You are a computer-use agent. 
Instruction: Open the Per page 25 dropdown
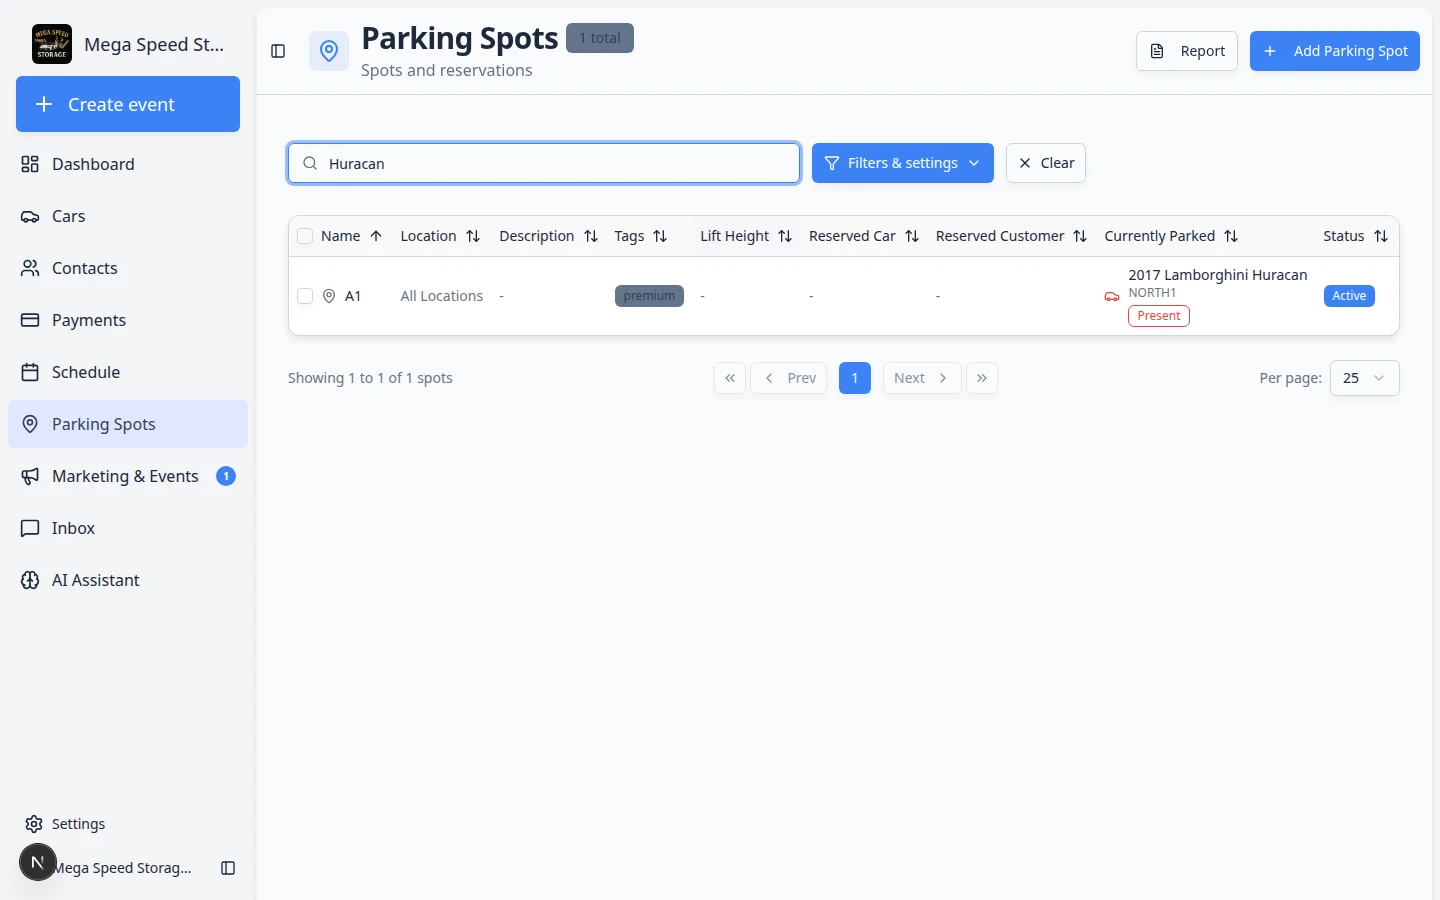[1364, 378]
